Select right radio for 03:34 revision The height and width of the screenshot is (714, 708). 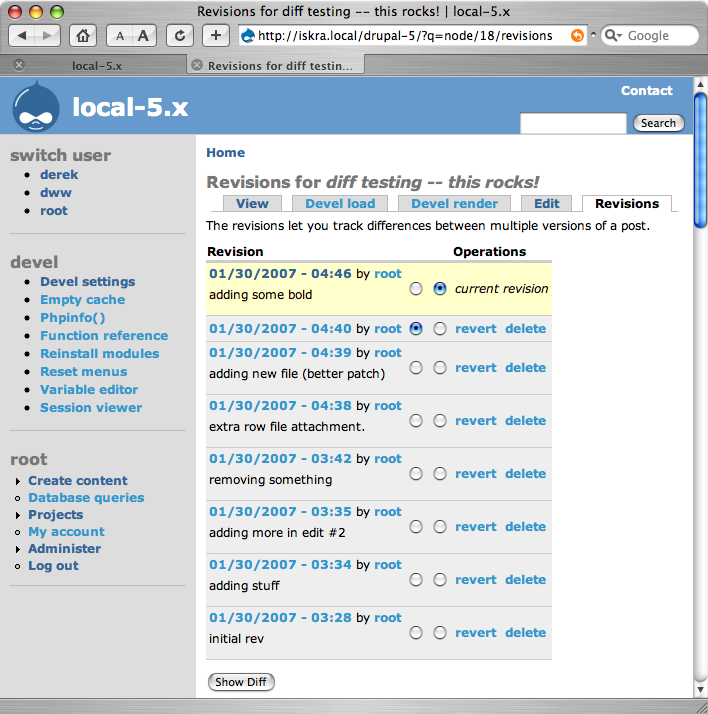pos(440,580)
